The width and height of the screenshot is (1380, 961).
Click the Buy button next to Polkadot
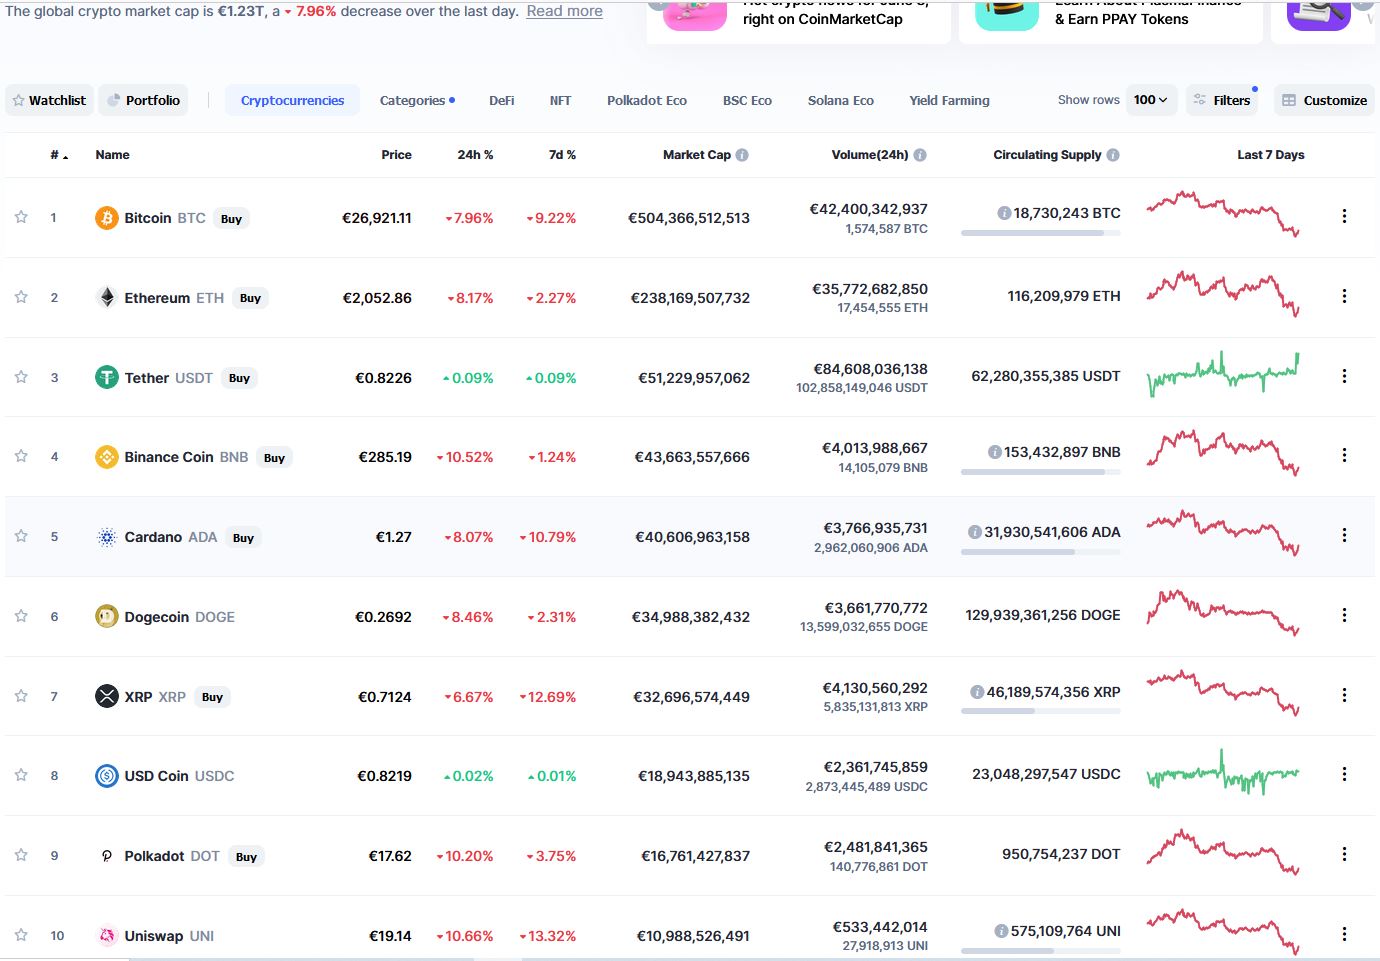[x=246, y=857]
